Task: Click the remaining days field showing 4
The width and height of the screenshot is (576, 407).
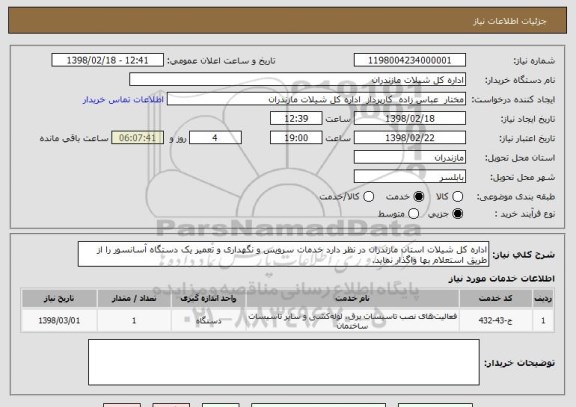Action: [x=215, y=138]
